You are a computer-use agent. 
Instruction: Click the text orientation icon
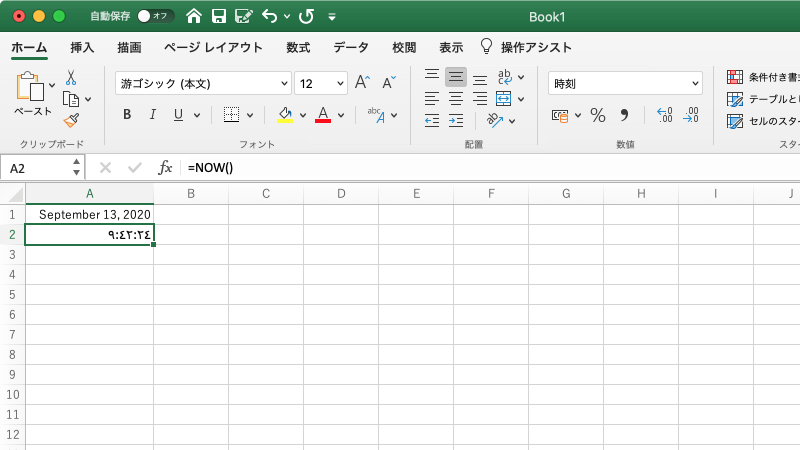point(495,120)
